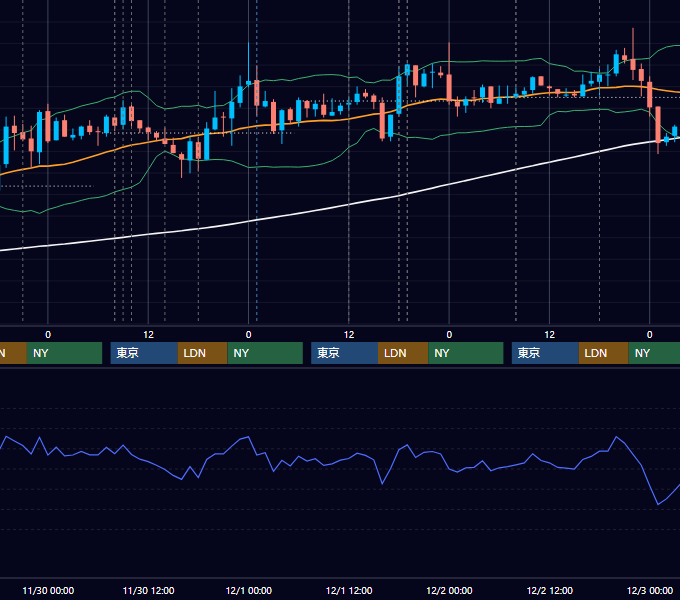Click the 12/1 12:00 time axis label
Image resolution: width=680 pixels, height=600 pixels.
[349, 590]
